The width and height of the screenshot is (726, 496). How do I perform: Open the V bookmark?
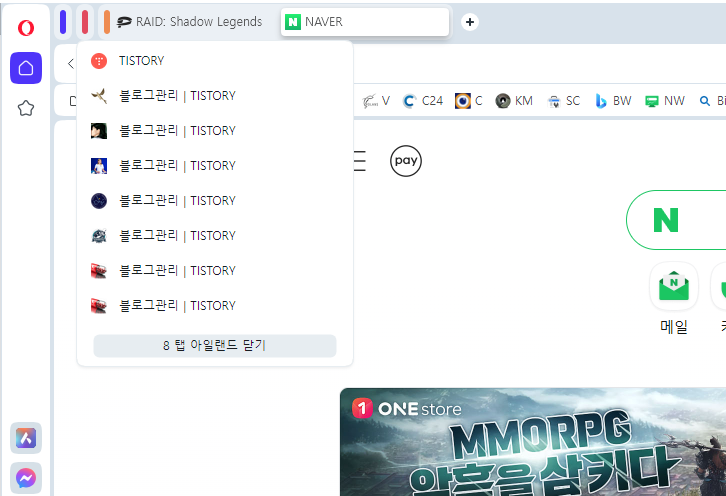376,100
